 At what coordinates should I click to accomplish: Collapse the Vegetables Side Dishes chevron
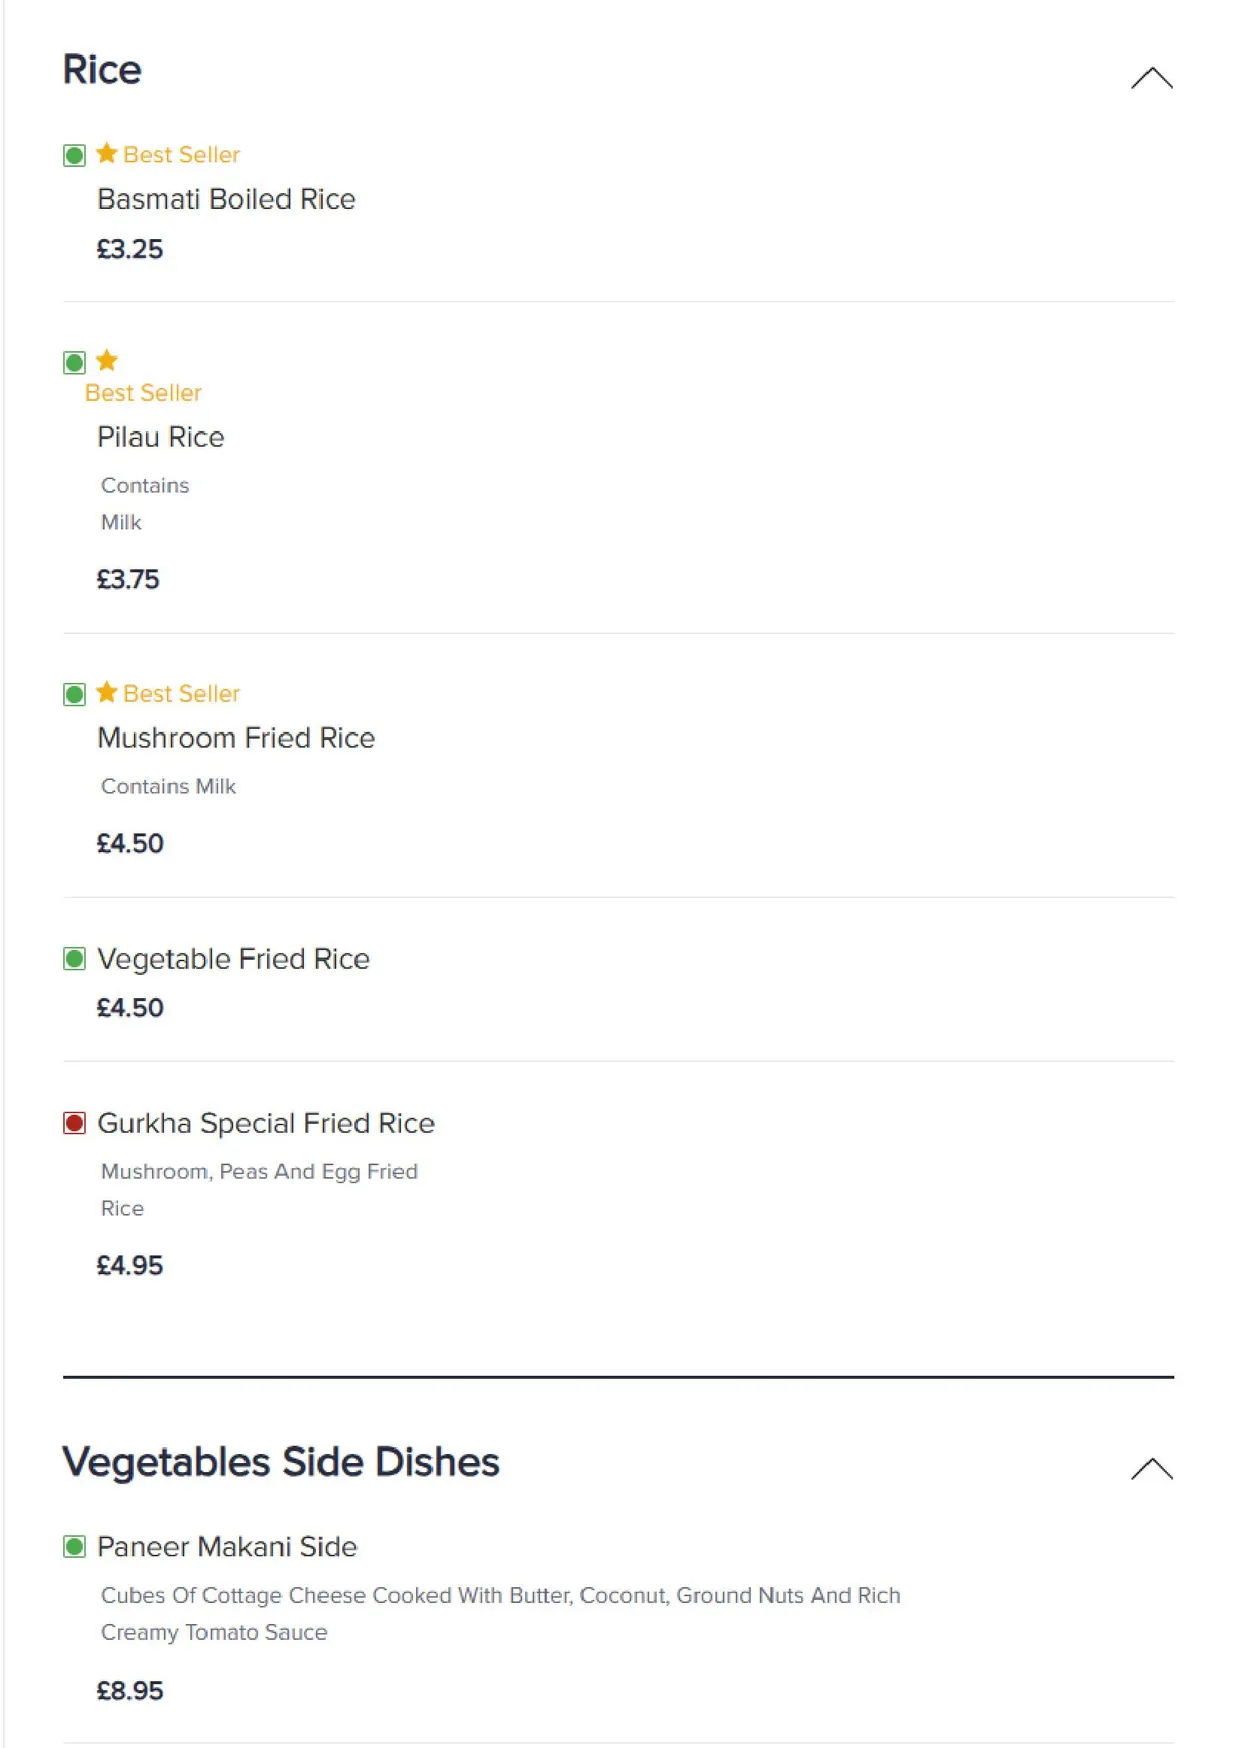pyautogui.click(x=1151, y=1468)
